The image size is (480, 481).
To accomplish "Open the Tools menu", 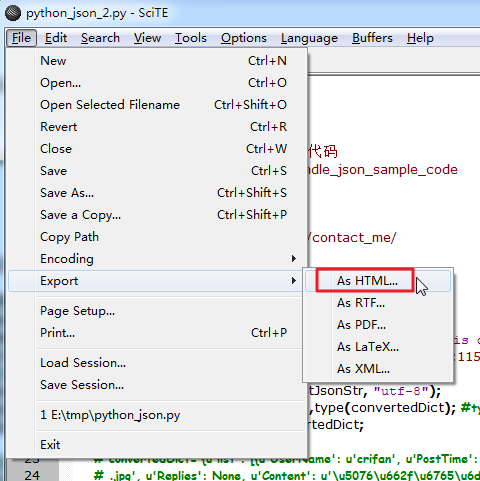I will (x=191, y=38).
